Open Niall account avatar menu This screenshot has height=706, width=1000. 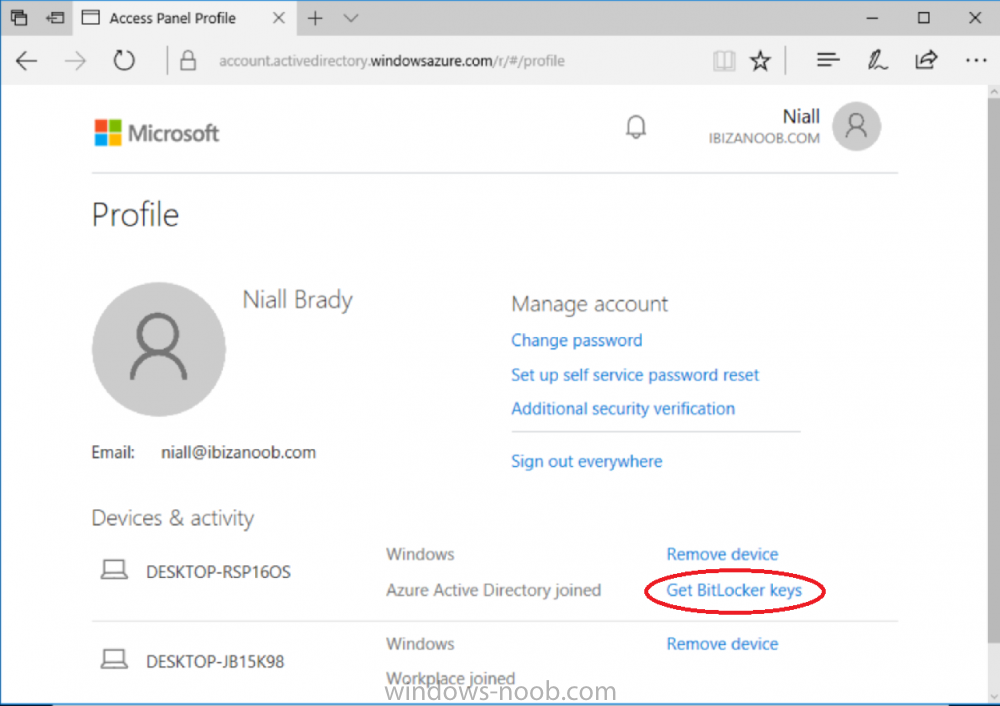pos(856,126)
